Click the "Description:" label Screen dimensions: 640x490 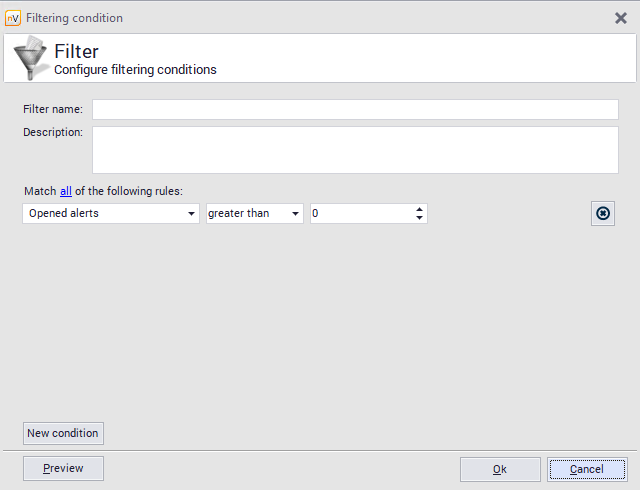click(x=52, y=132)
